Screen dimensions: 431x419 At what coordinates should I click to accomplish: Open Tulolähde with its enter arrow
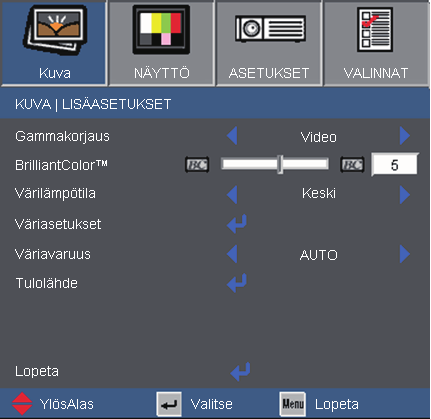(237, 283)
